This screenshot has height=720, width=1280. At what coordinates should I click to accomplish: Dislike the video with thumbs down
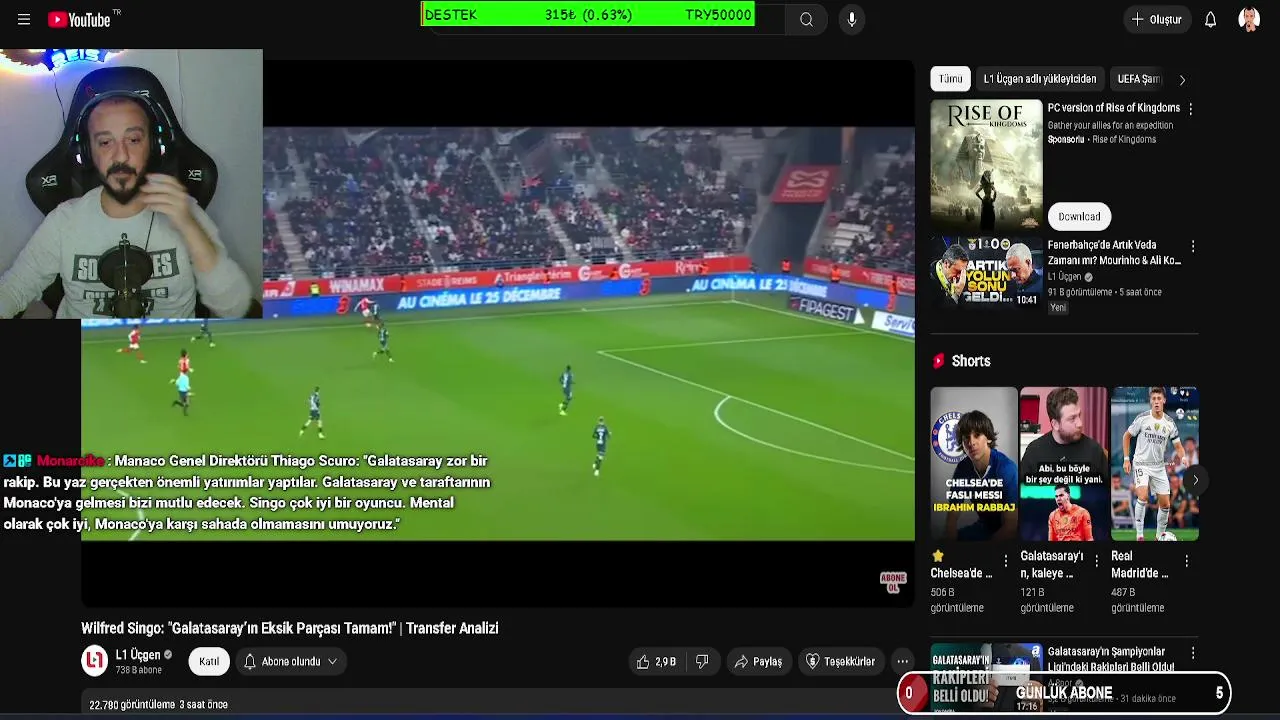coord(702,661)
